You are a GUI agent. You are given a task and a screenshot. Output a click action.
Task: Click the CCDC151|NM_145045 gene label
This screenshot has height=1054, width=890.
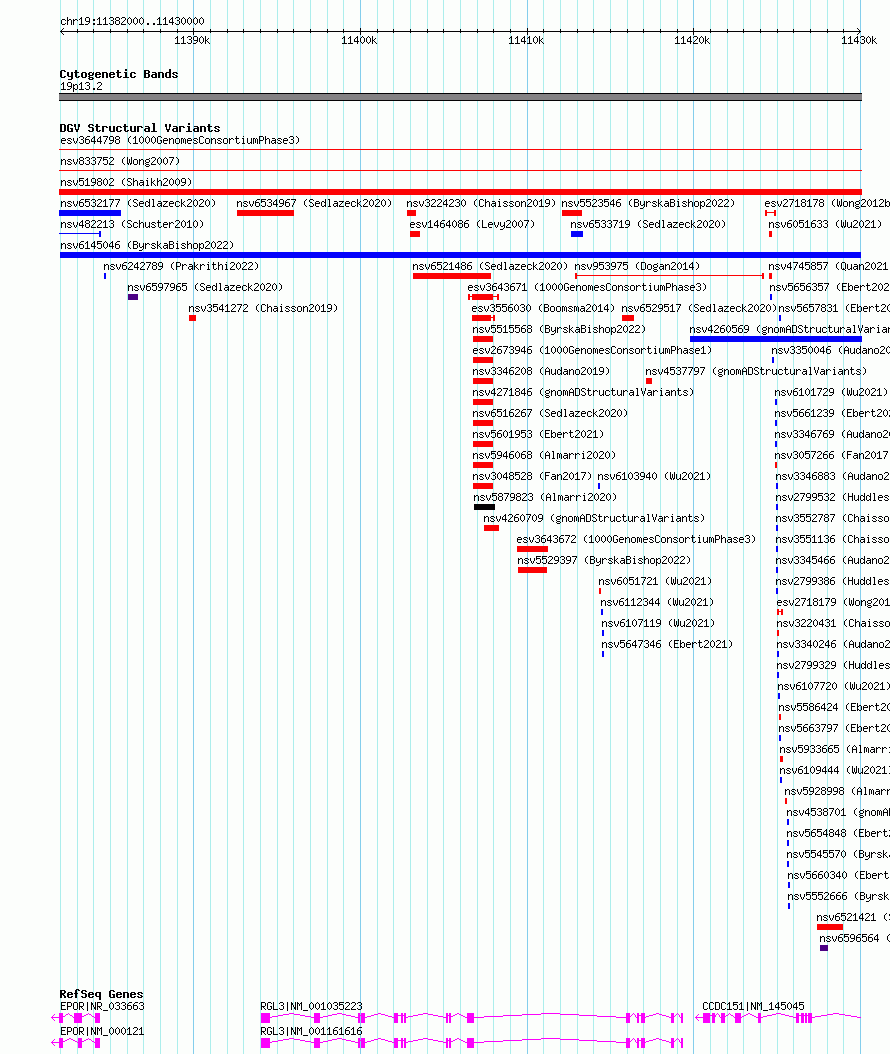click(x=753, y=1006)
